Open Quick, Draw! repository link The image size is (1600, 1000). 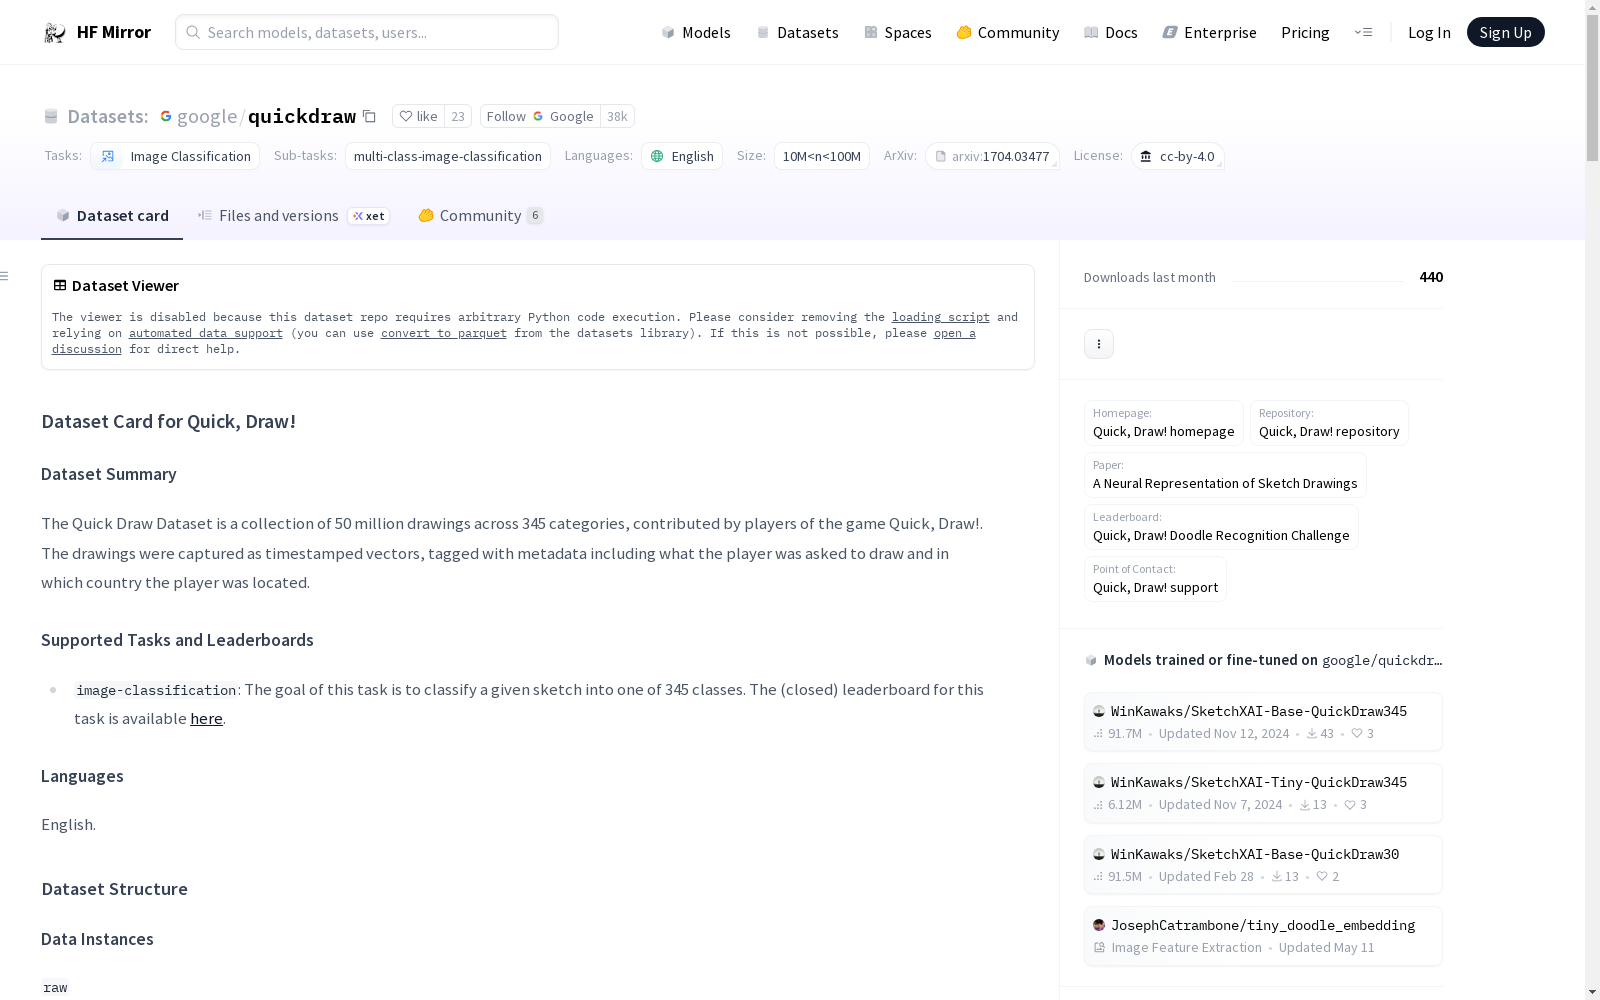click(x=1329, y=423)
